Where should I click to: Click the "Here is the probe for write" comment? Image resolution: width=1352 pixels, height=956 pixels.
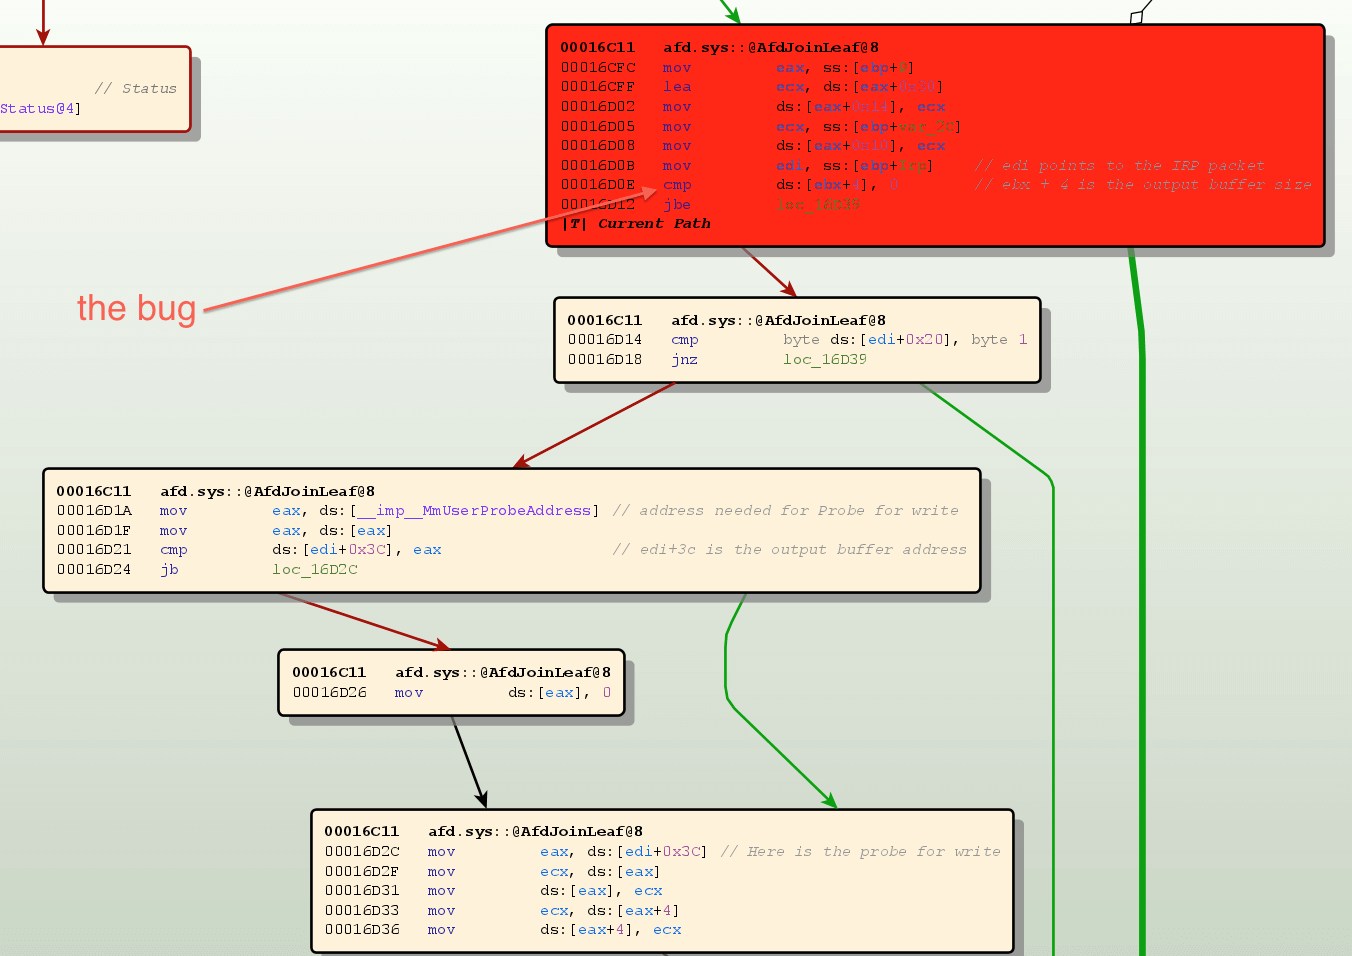(x=860, y=852)
